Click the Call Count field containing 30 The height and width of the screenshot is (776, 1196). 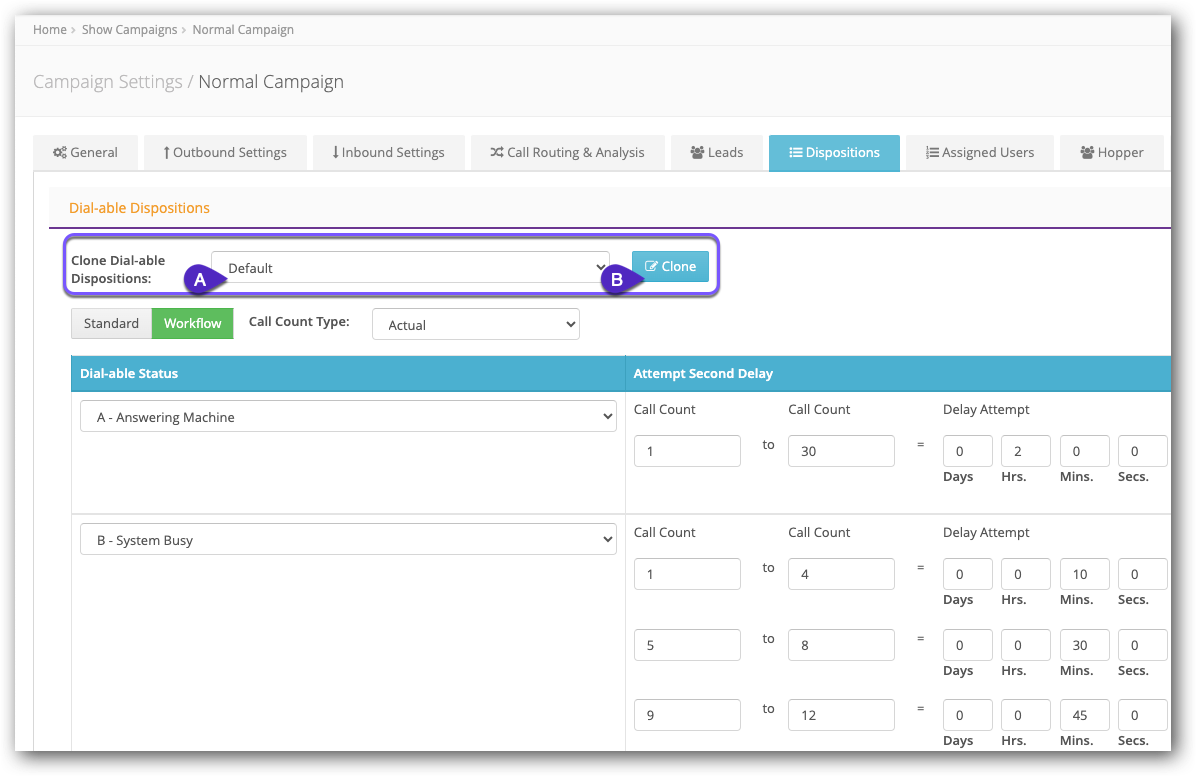pyautogui.click(x=841, y=451)
